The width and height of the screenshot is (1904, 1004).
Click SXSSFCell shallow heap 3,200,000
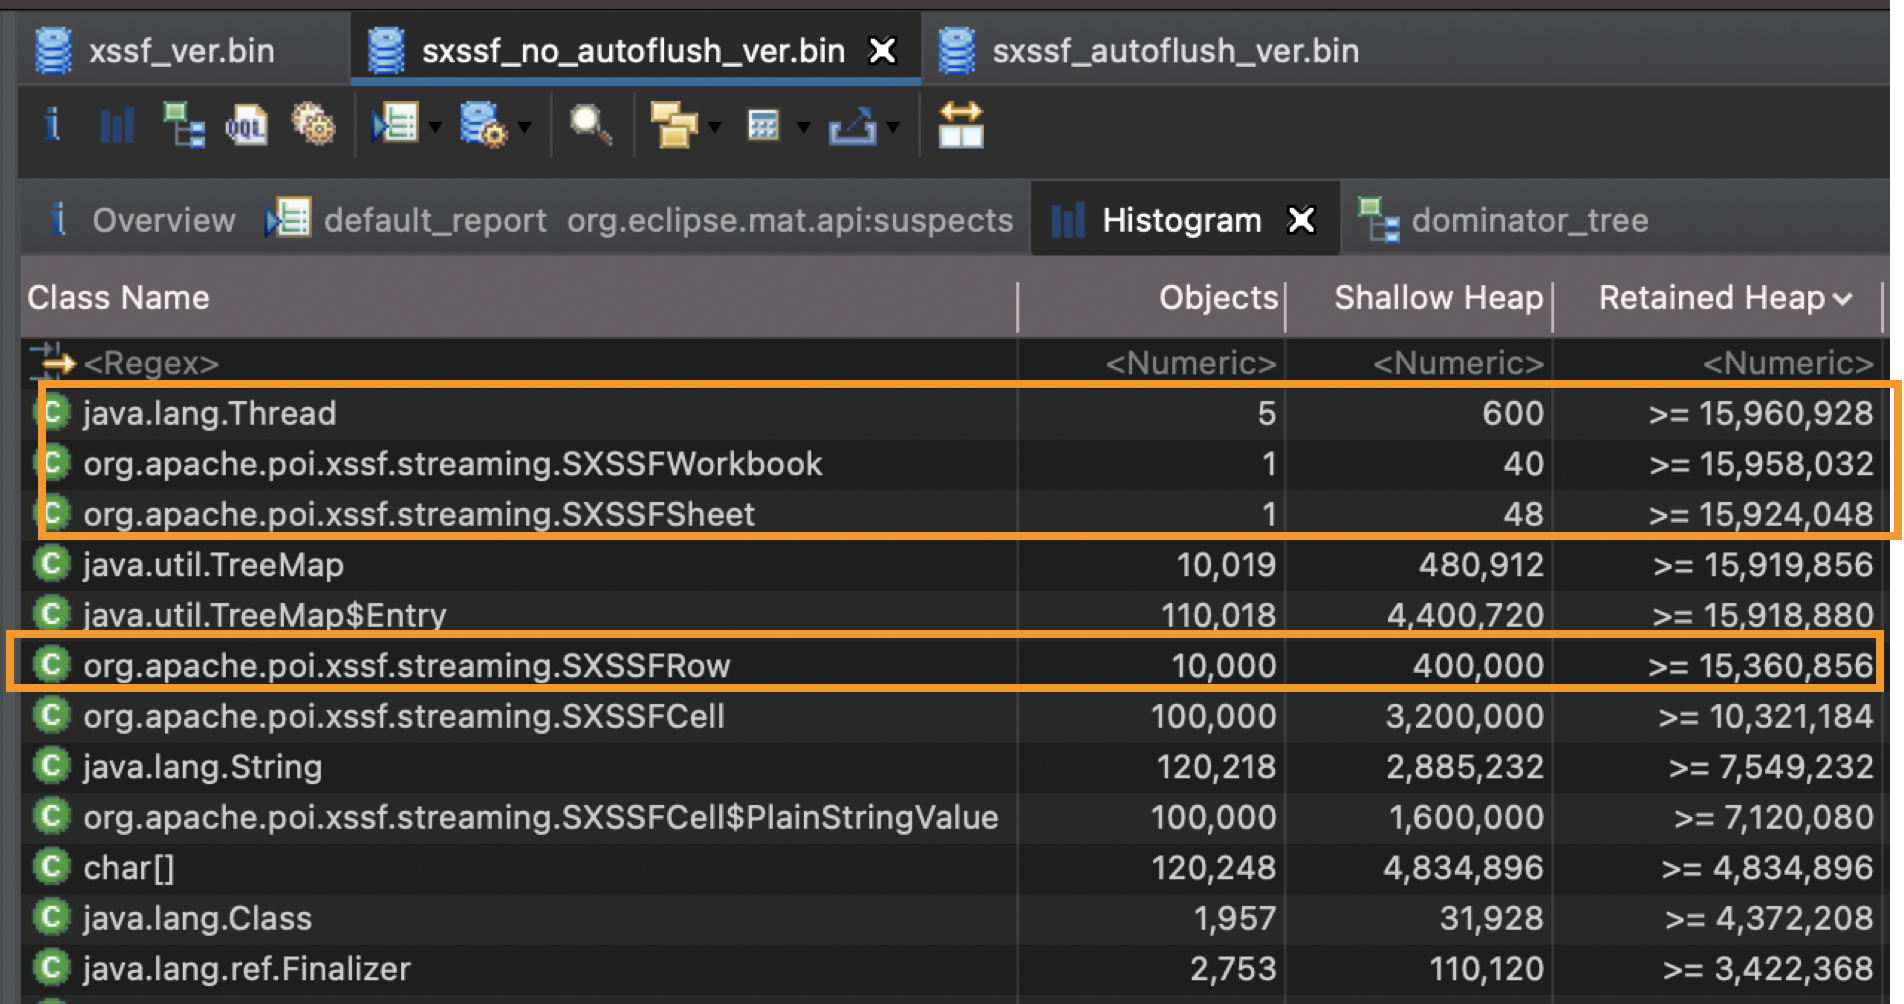click(1464, 716)
